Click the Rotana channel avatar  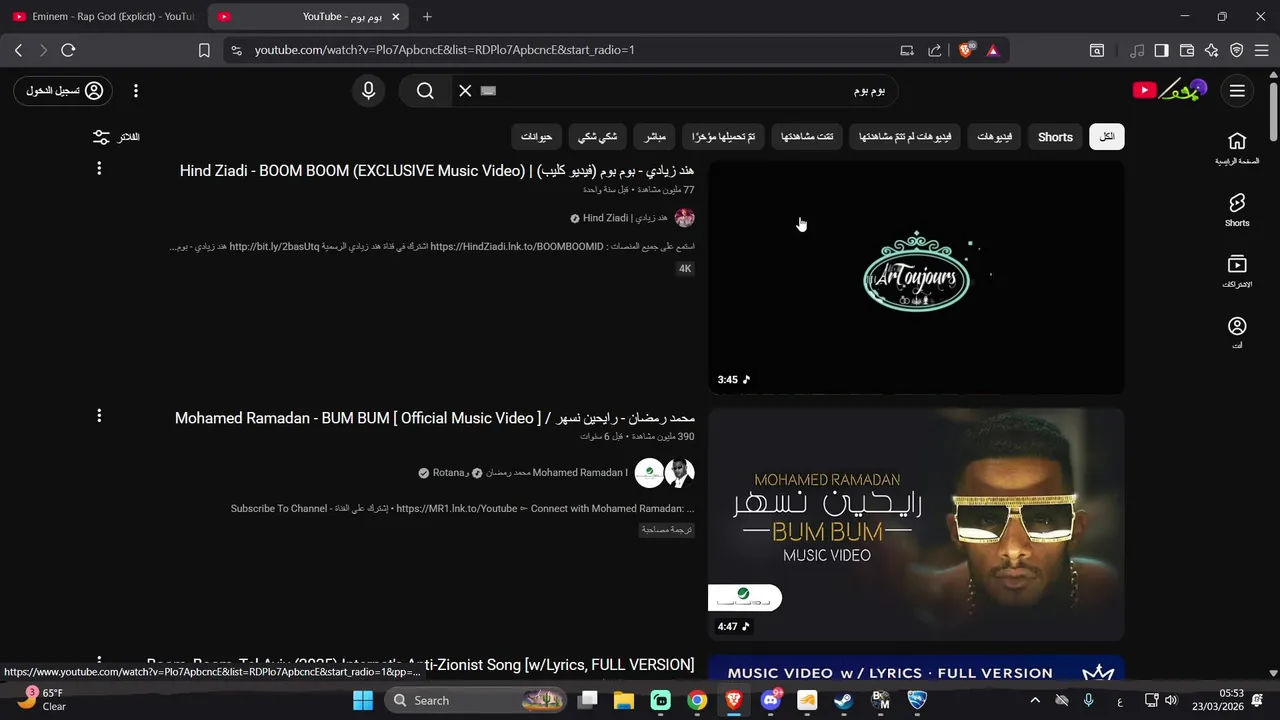649,473
